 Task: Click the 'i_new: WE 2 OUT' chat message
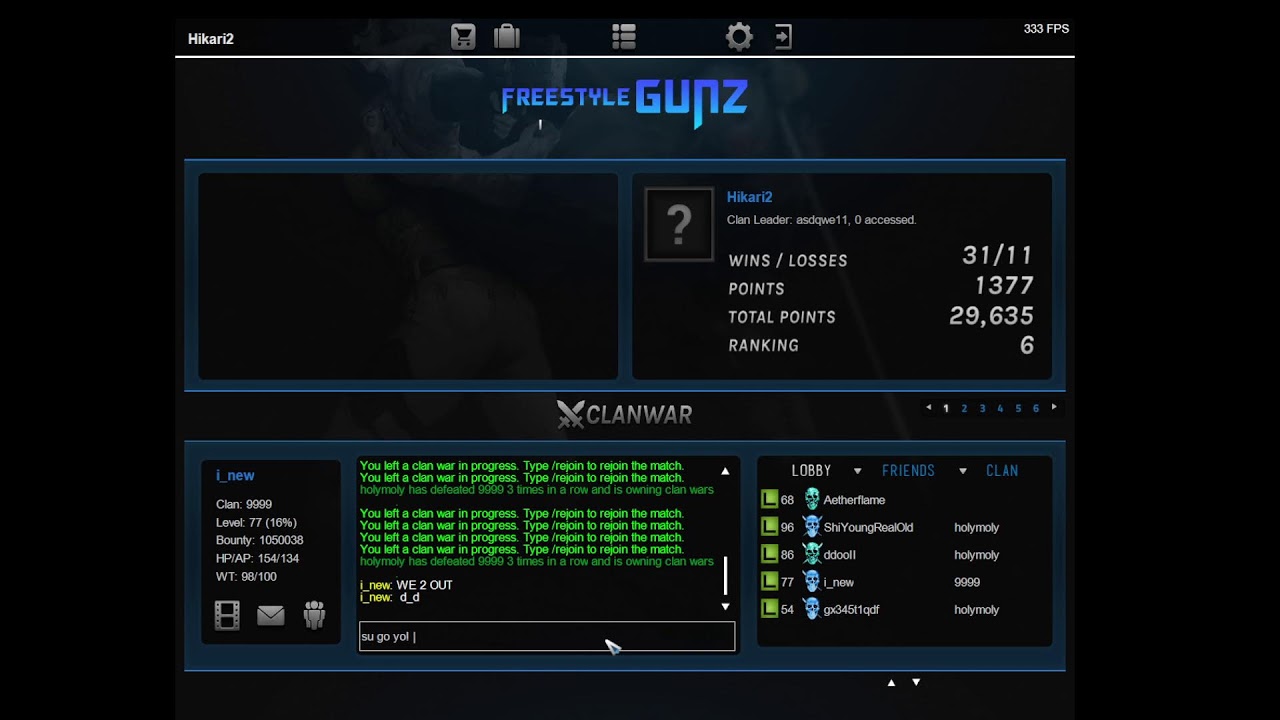(406, 585)
